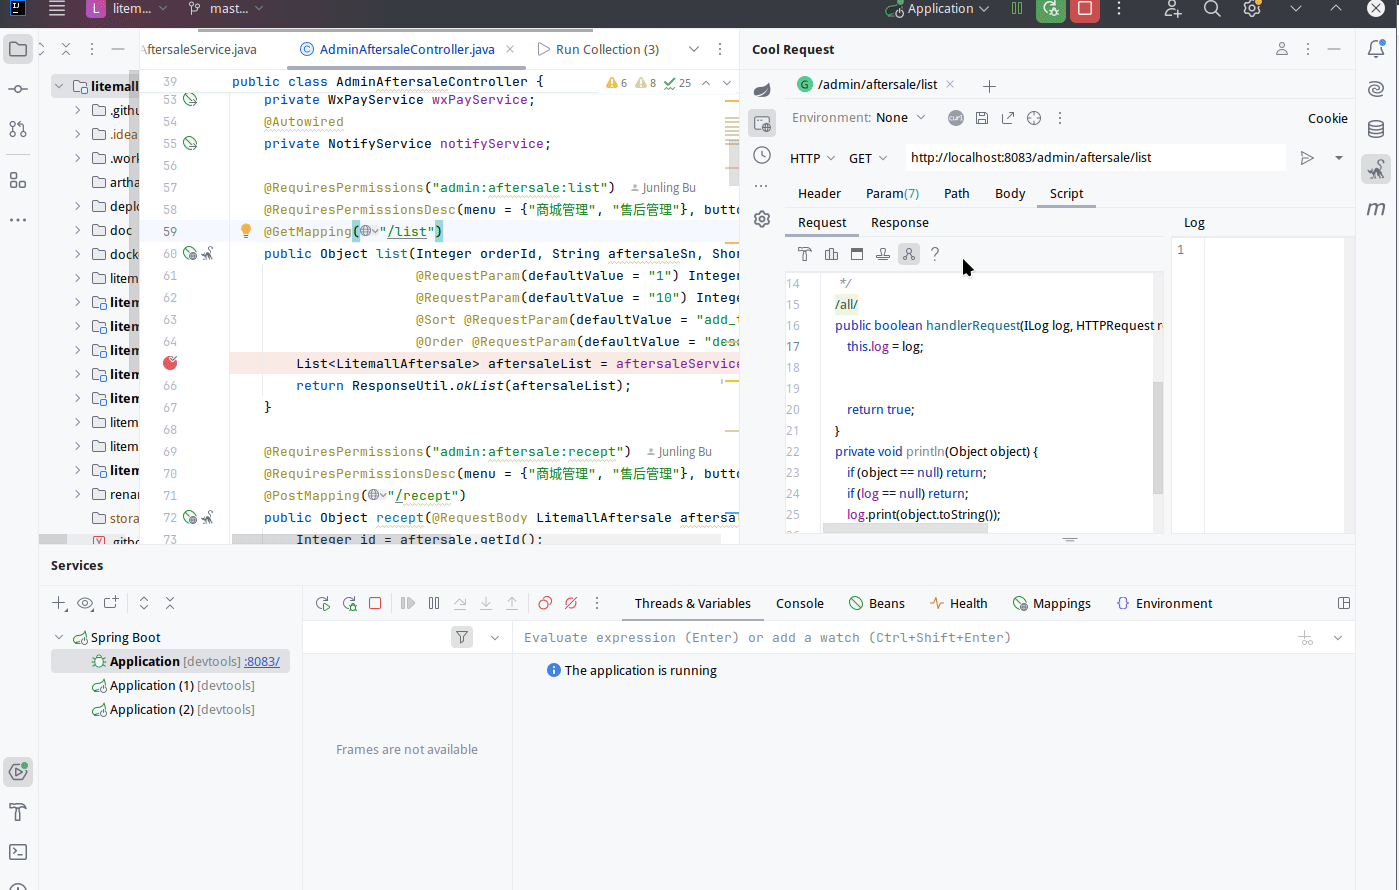The image size is (1399, 890).
Task: Open Cool Request history clock view
Action: tap(762, 155)
